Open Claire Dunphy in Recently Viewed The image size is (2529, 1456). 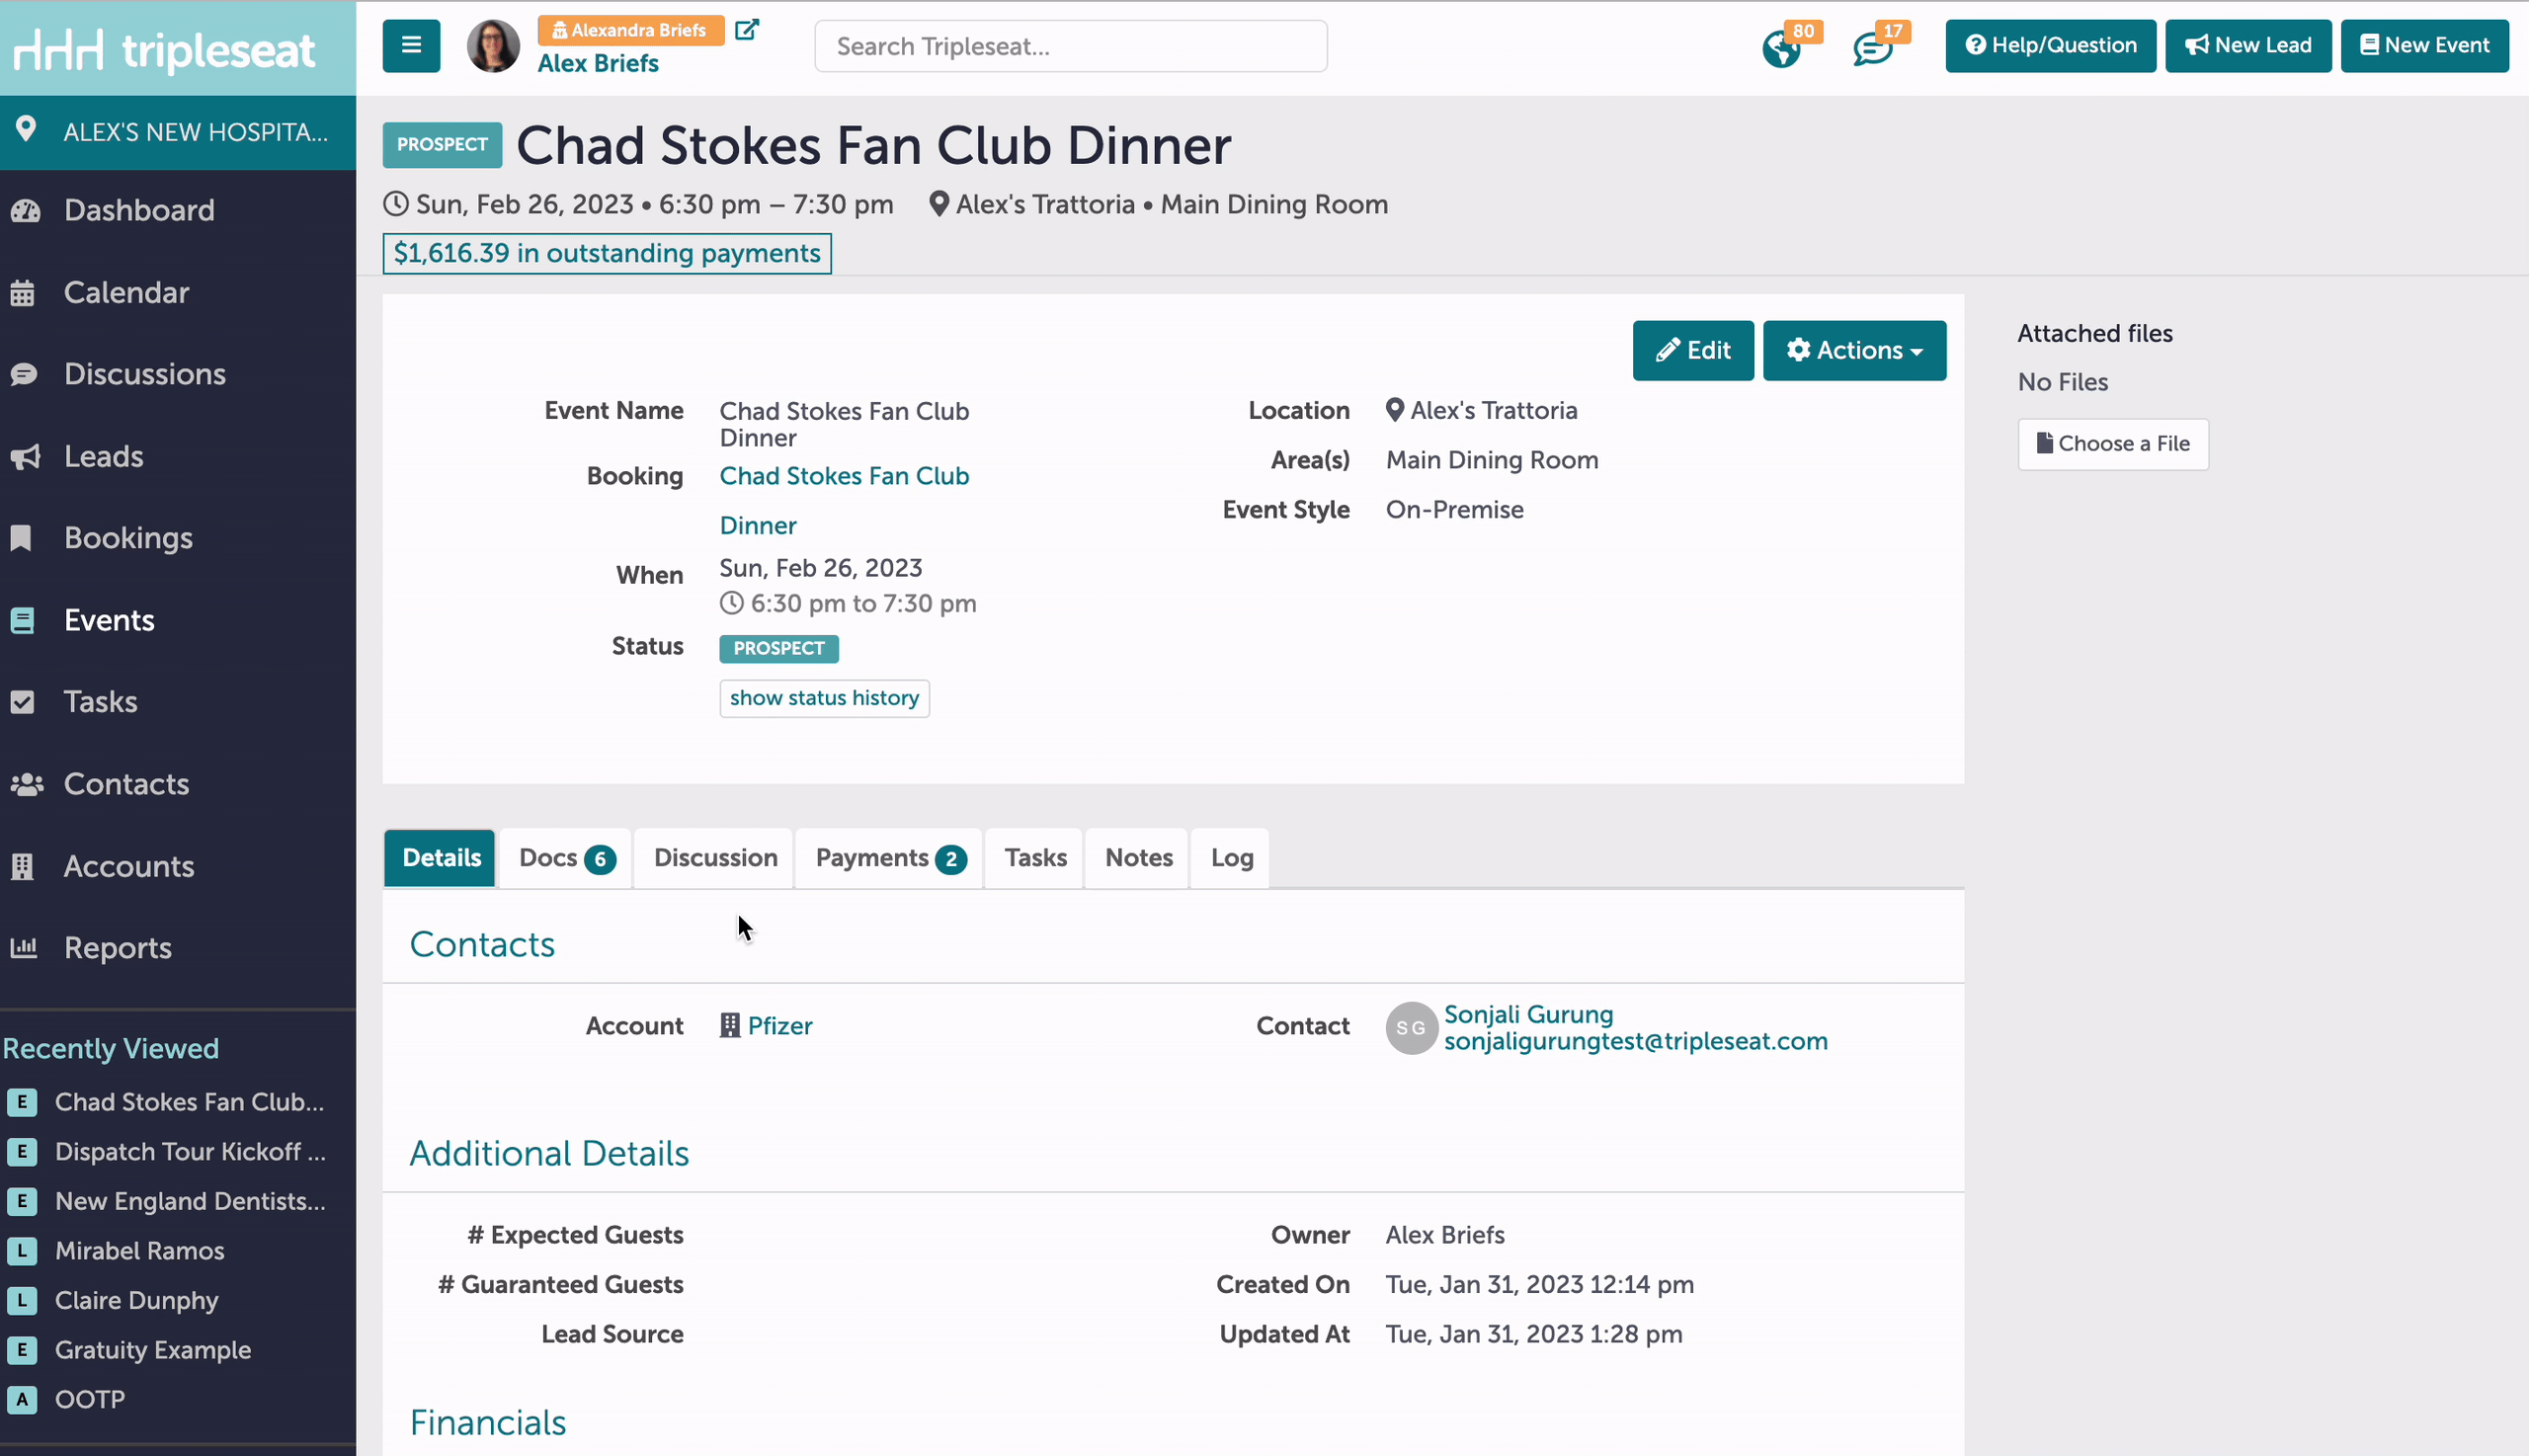[137, 1301]
